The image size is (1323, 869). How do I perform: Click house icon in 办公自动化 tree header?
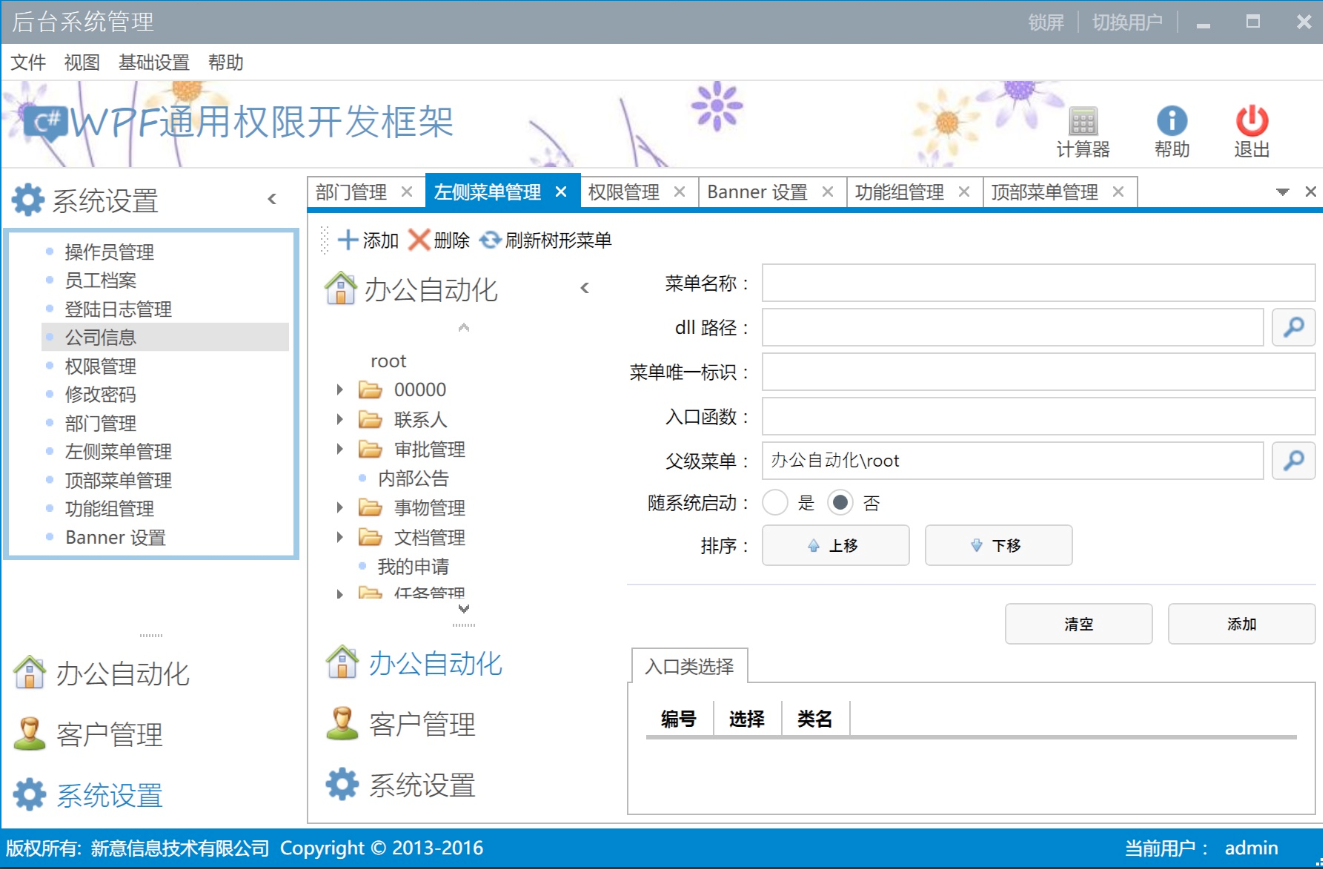(341, 289)
